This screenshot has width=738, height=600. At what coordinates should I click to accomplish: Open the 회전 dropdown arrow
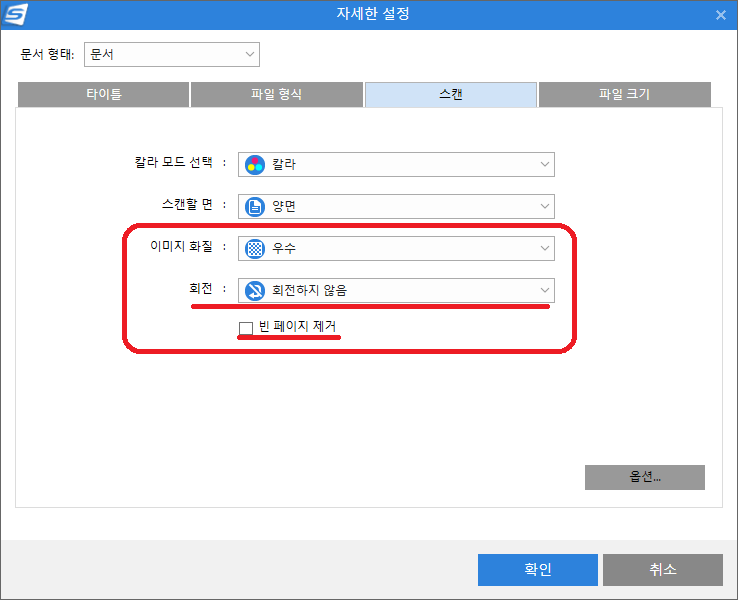pos(545,290)
